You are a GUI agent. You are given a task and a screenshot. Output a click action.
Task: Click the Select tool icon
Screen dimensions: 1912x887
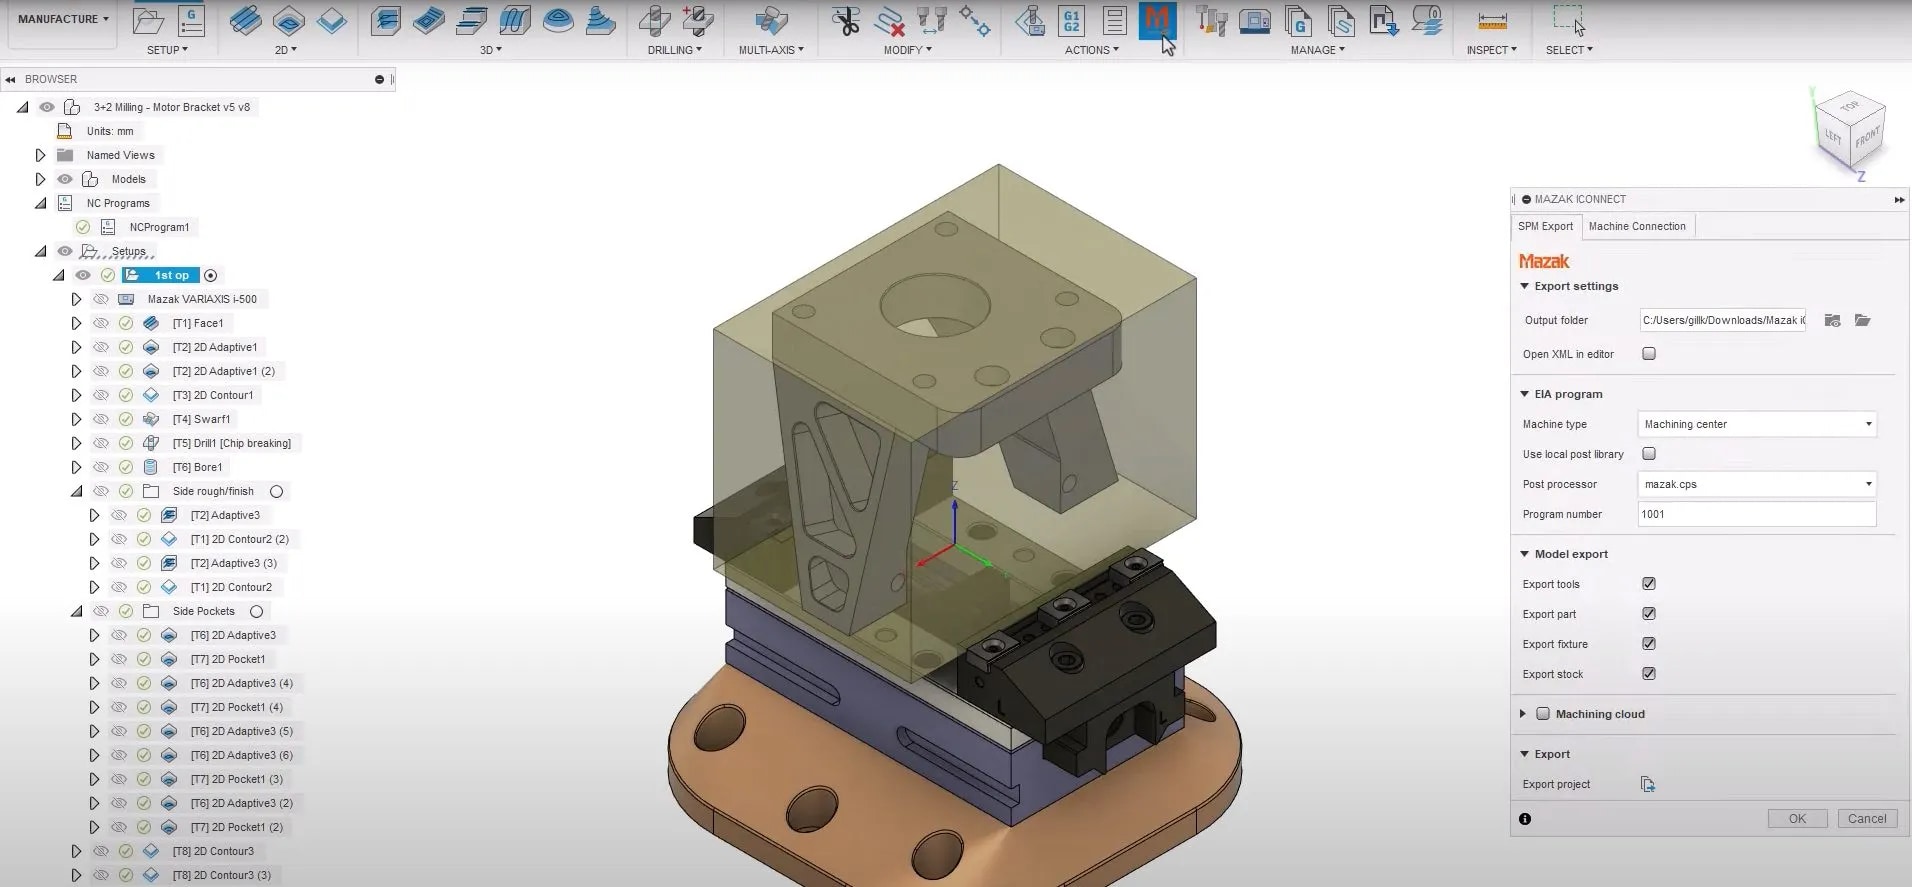[1568, 20]
